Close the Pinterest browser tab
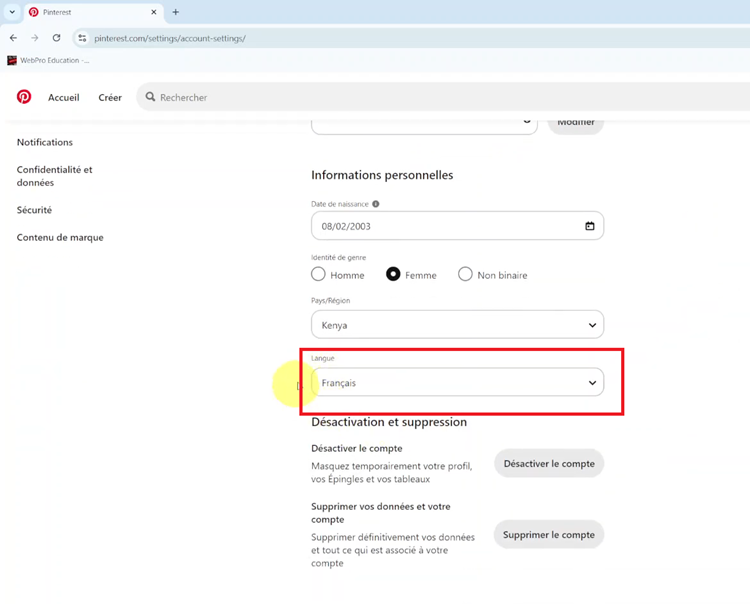750x604 pixels. coord(154,12)
